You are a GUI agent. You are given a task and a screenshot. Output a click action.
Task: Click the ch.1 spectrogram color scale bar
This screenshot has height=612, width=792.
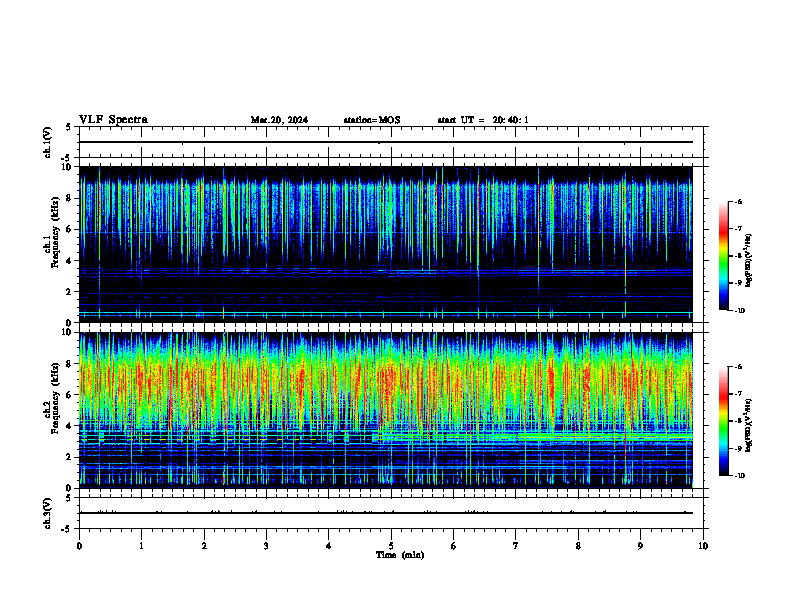point(724,256)
